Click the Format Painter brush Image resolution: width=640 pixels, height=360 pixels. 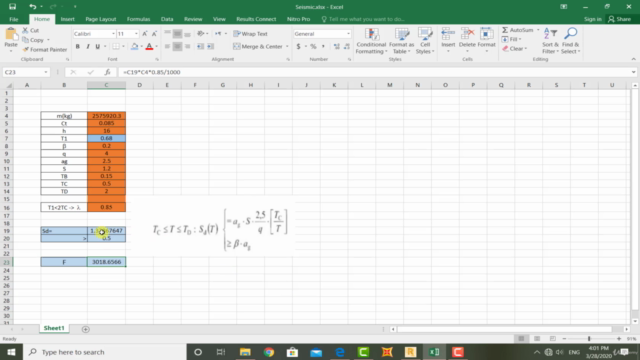click(x=26, y=49)
